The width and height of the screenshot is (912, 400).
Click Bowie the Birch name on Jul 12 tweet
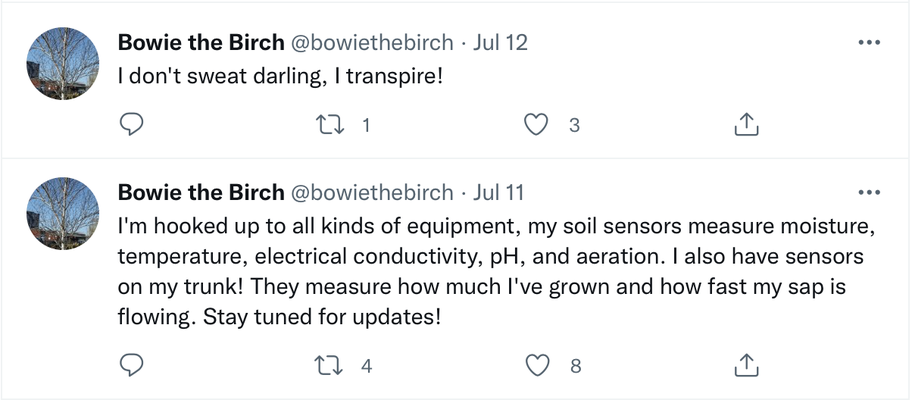click(201, 43)
